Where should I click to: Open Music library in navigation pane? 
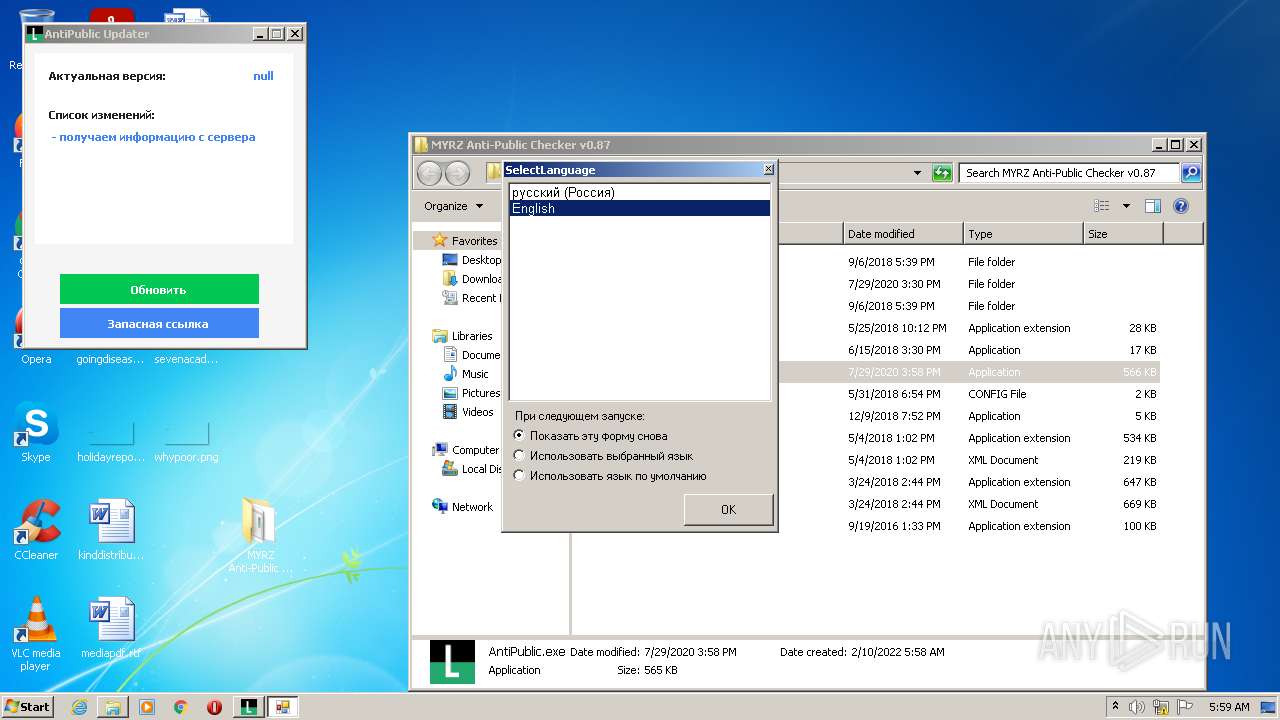[466, 374]
